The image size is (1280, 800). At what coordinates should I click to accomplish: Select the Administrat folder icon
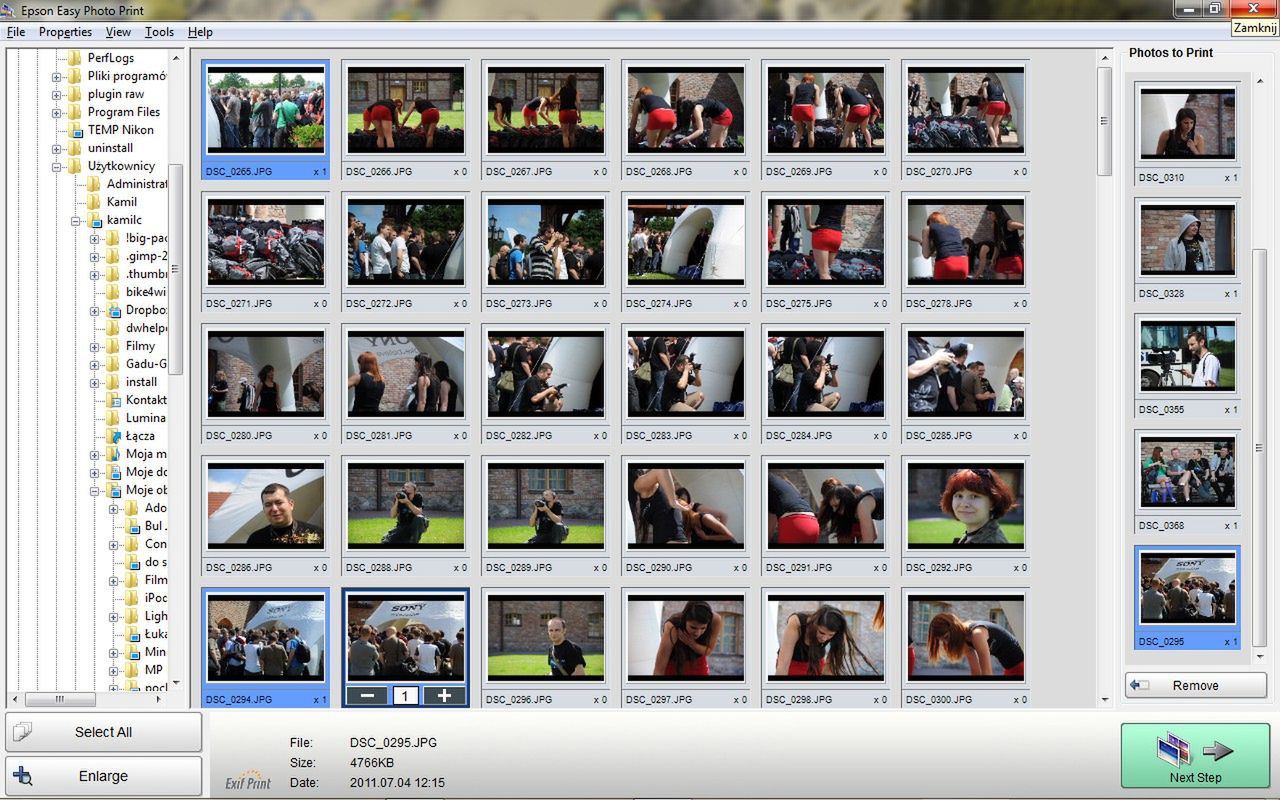click(x=94, y=184)
